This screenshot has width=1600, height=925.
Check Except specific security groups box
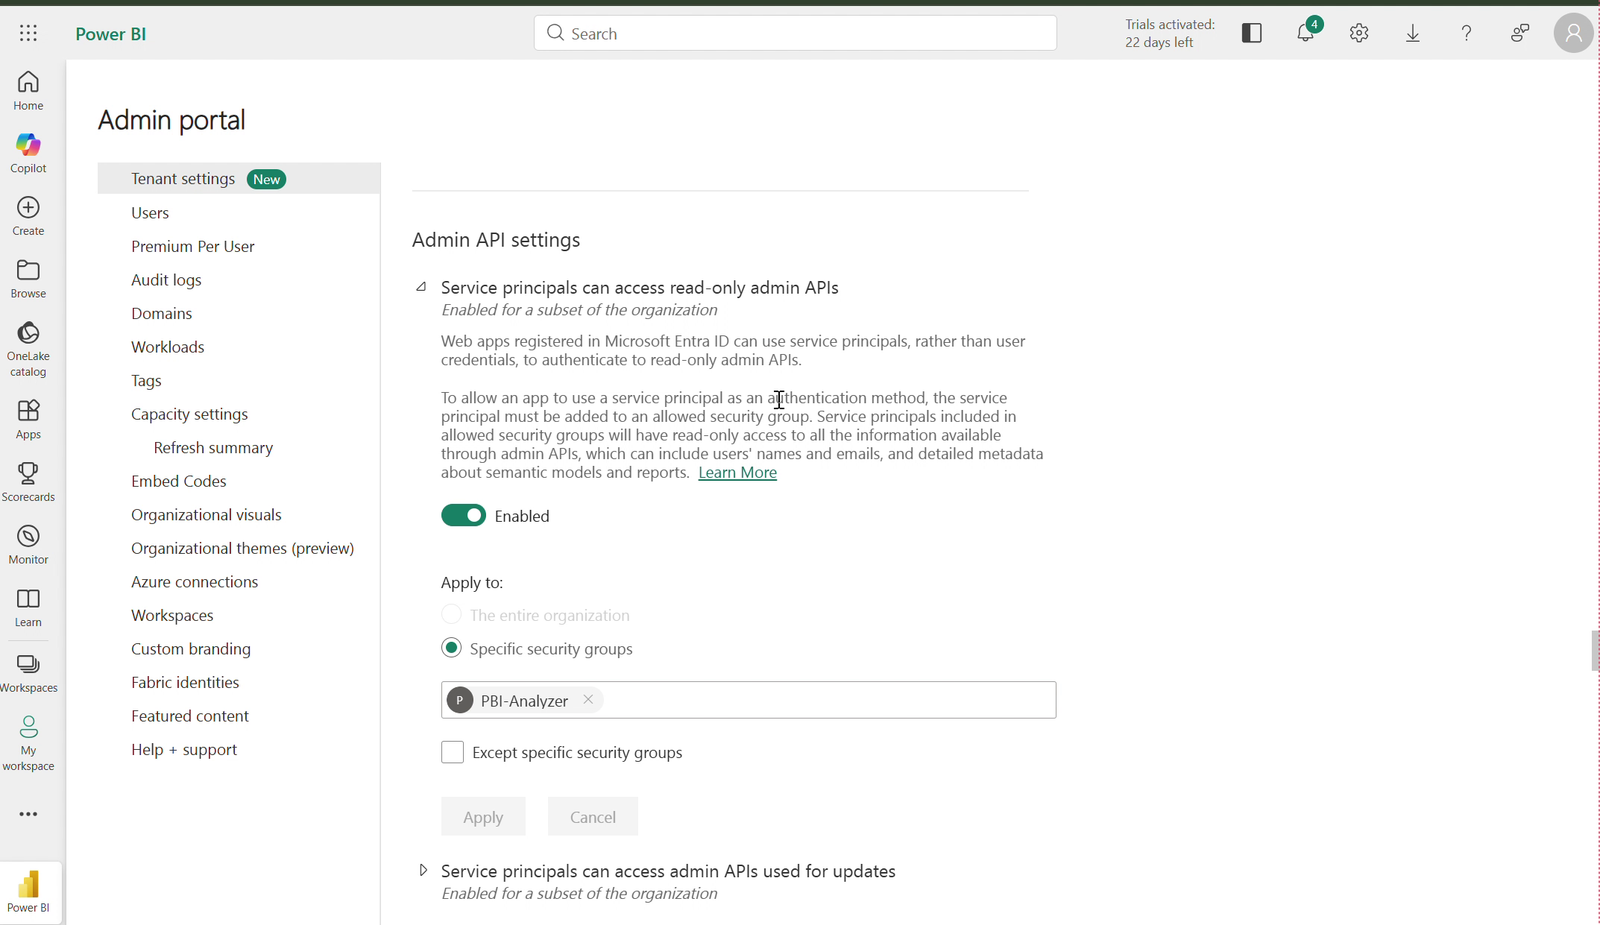click(452, 752)
